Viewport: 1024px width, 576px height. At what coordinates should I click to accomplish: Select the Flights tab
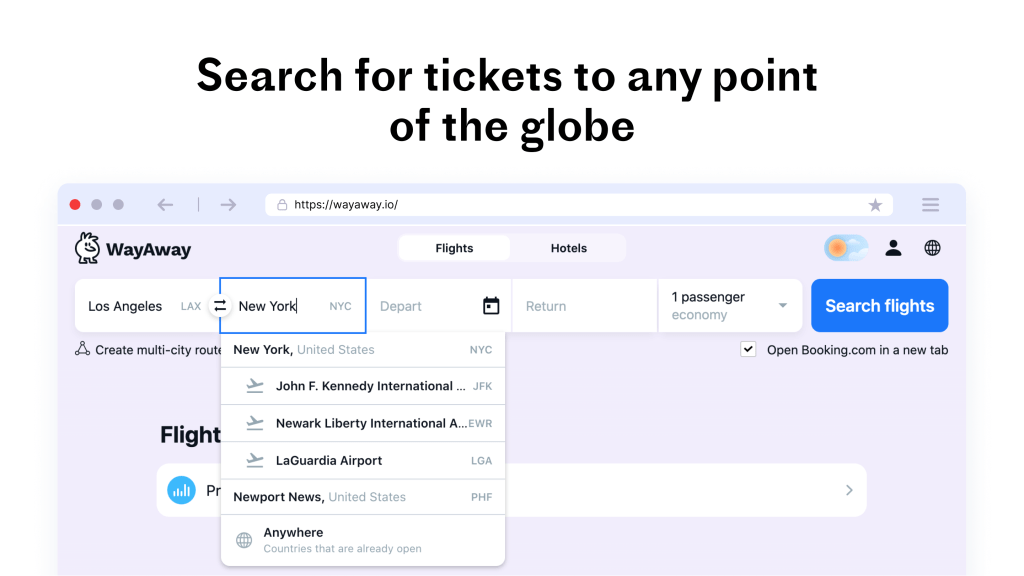pos(454,248)
